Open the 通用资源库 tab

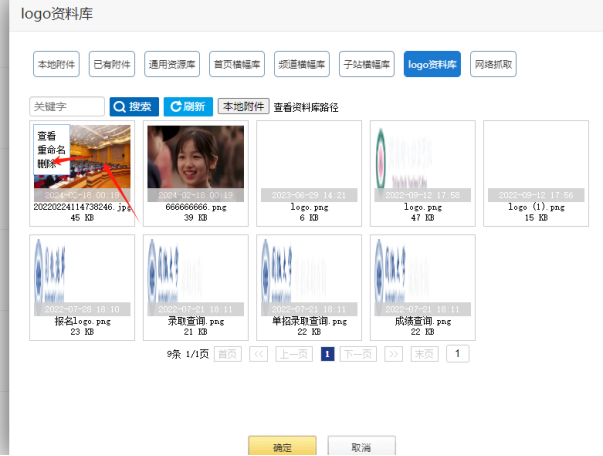[171, 64]
